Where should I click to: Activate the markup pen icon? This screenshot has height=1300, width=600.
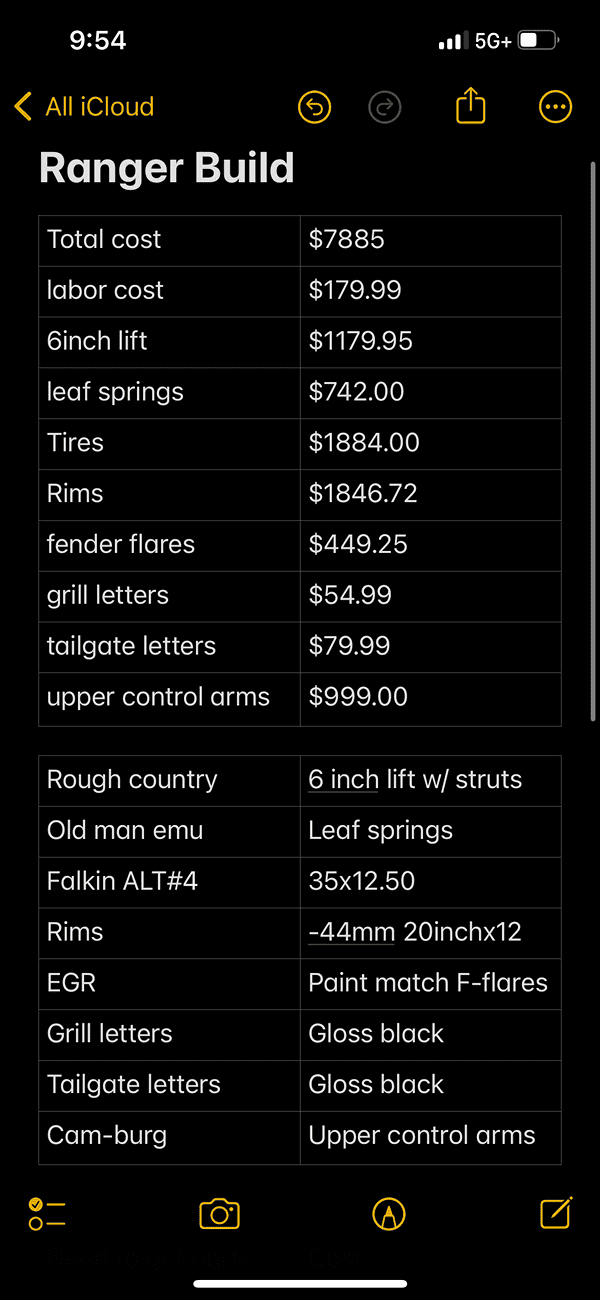(388, 1213)
